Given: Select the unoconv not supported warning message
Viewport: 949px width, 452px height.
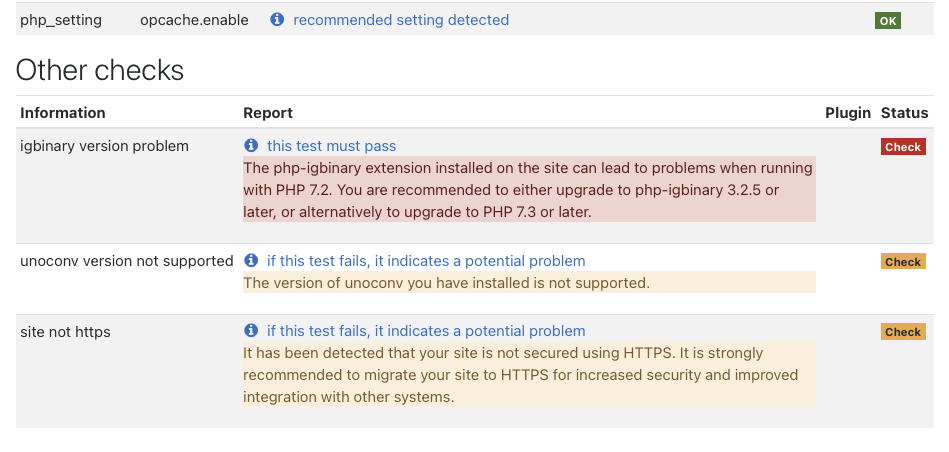Looking at the screenshot, I should 530,283.
